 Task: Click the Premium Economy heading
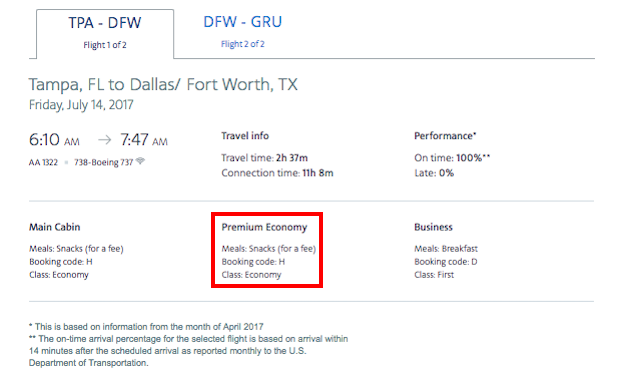(264, 227)
